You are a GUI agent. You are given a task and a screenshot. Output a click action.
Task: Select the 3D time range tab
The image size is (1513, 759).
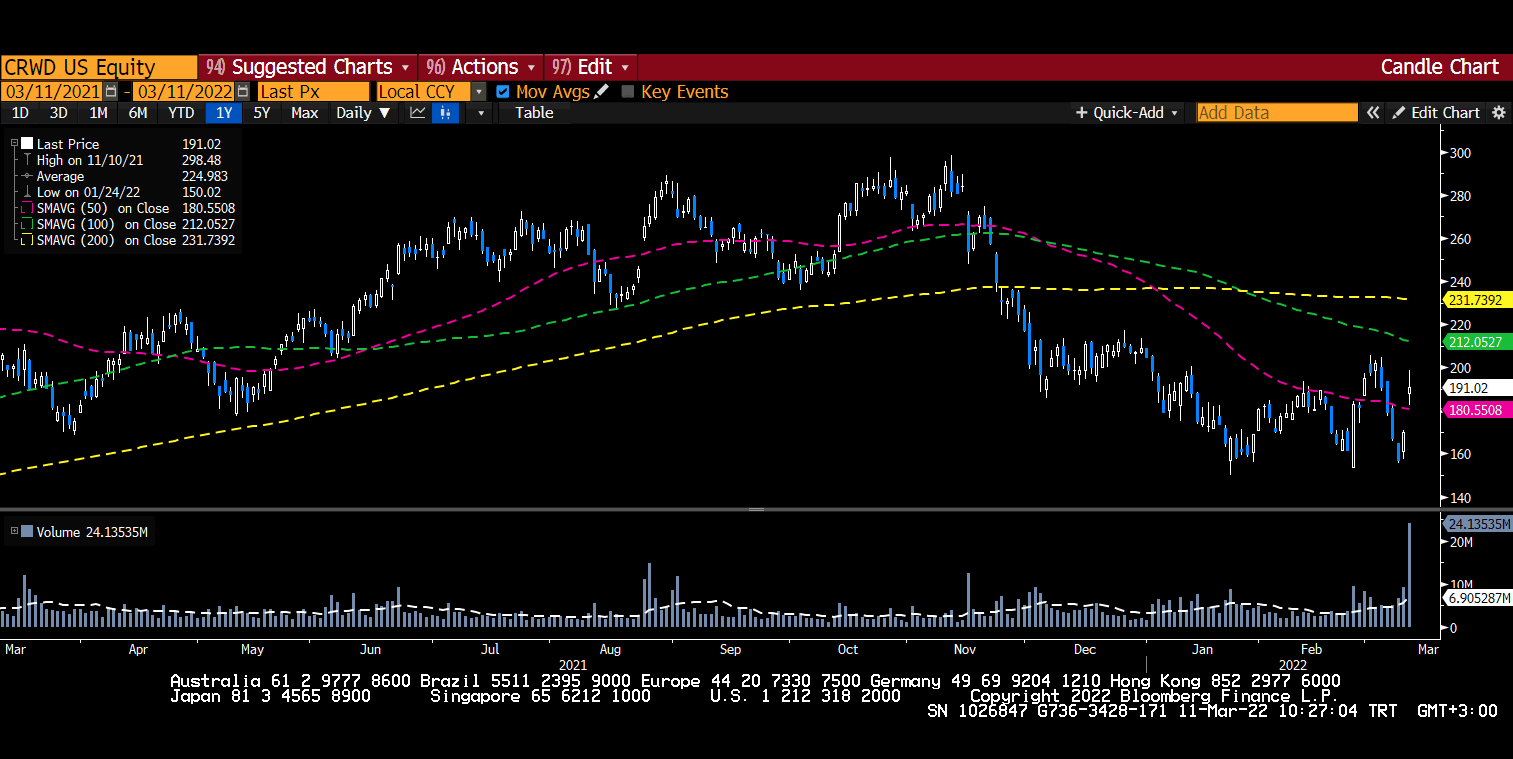pyautogui.click(x=58, y=113)
